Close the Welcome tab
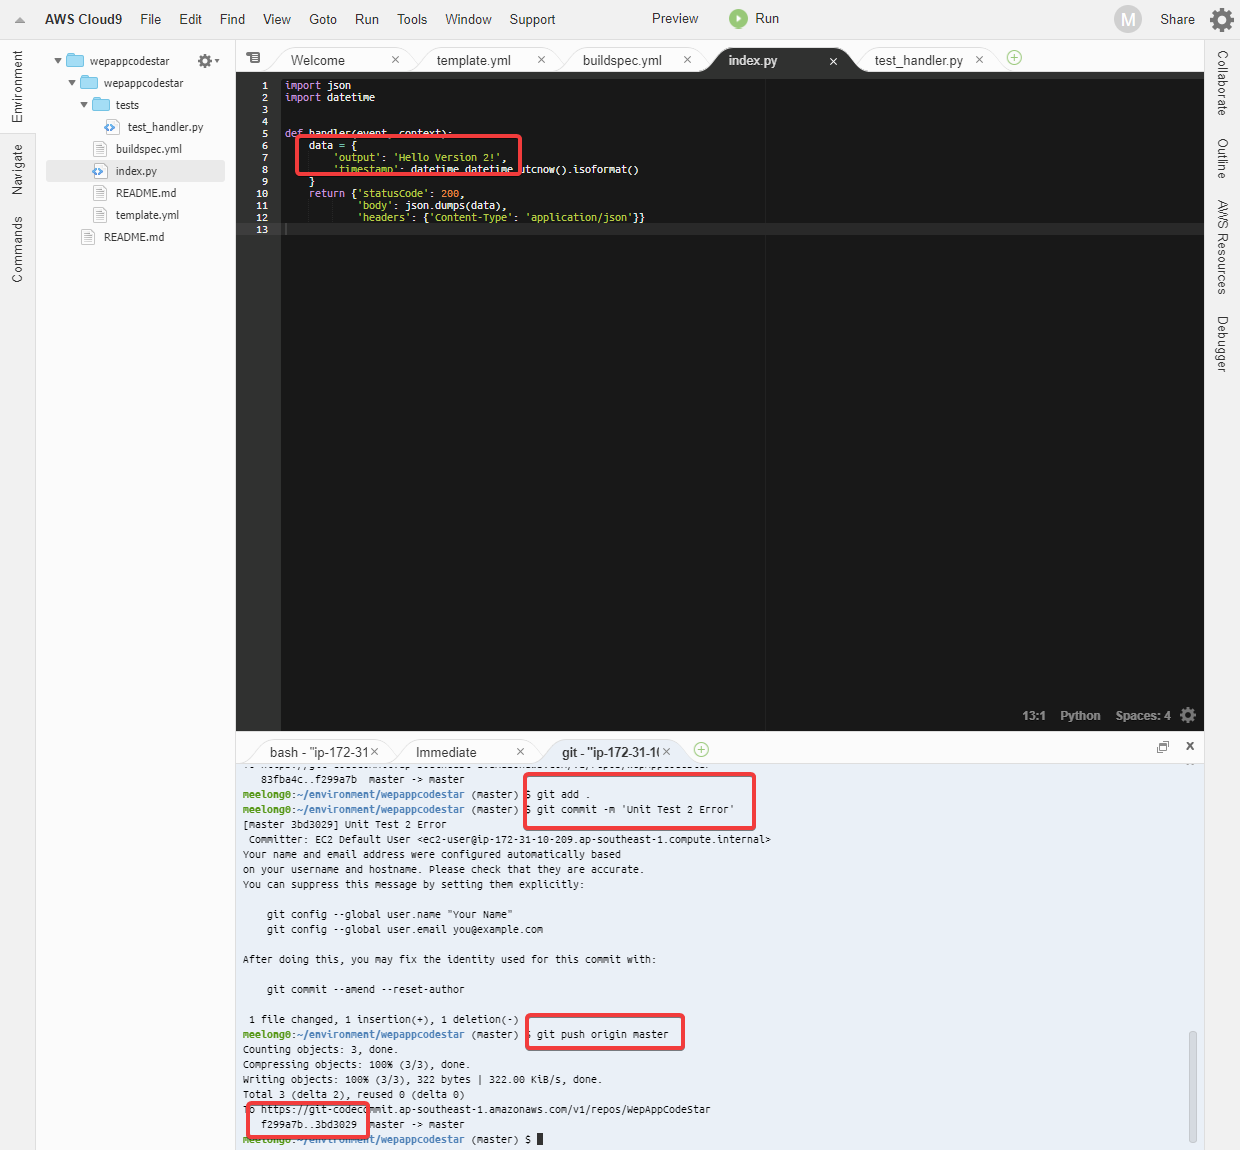This screenshot has height=1150, width=1240. tap(395, 60)
